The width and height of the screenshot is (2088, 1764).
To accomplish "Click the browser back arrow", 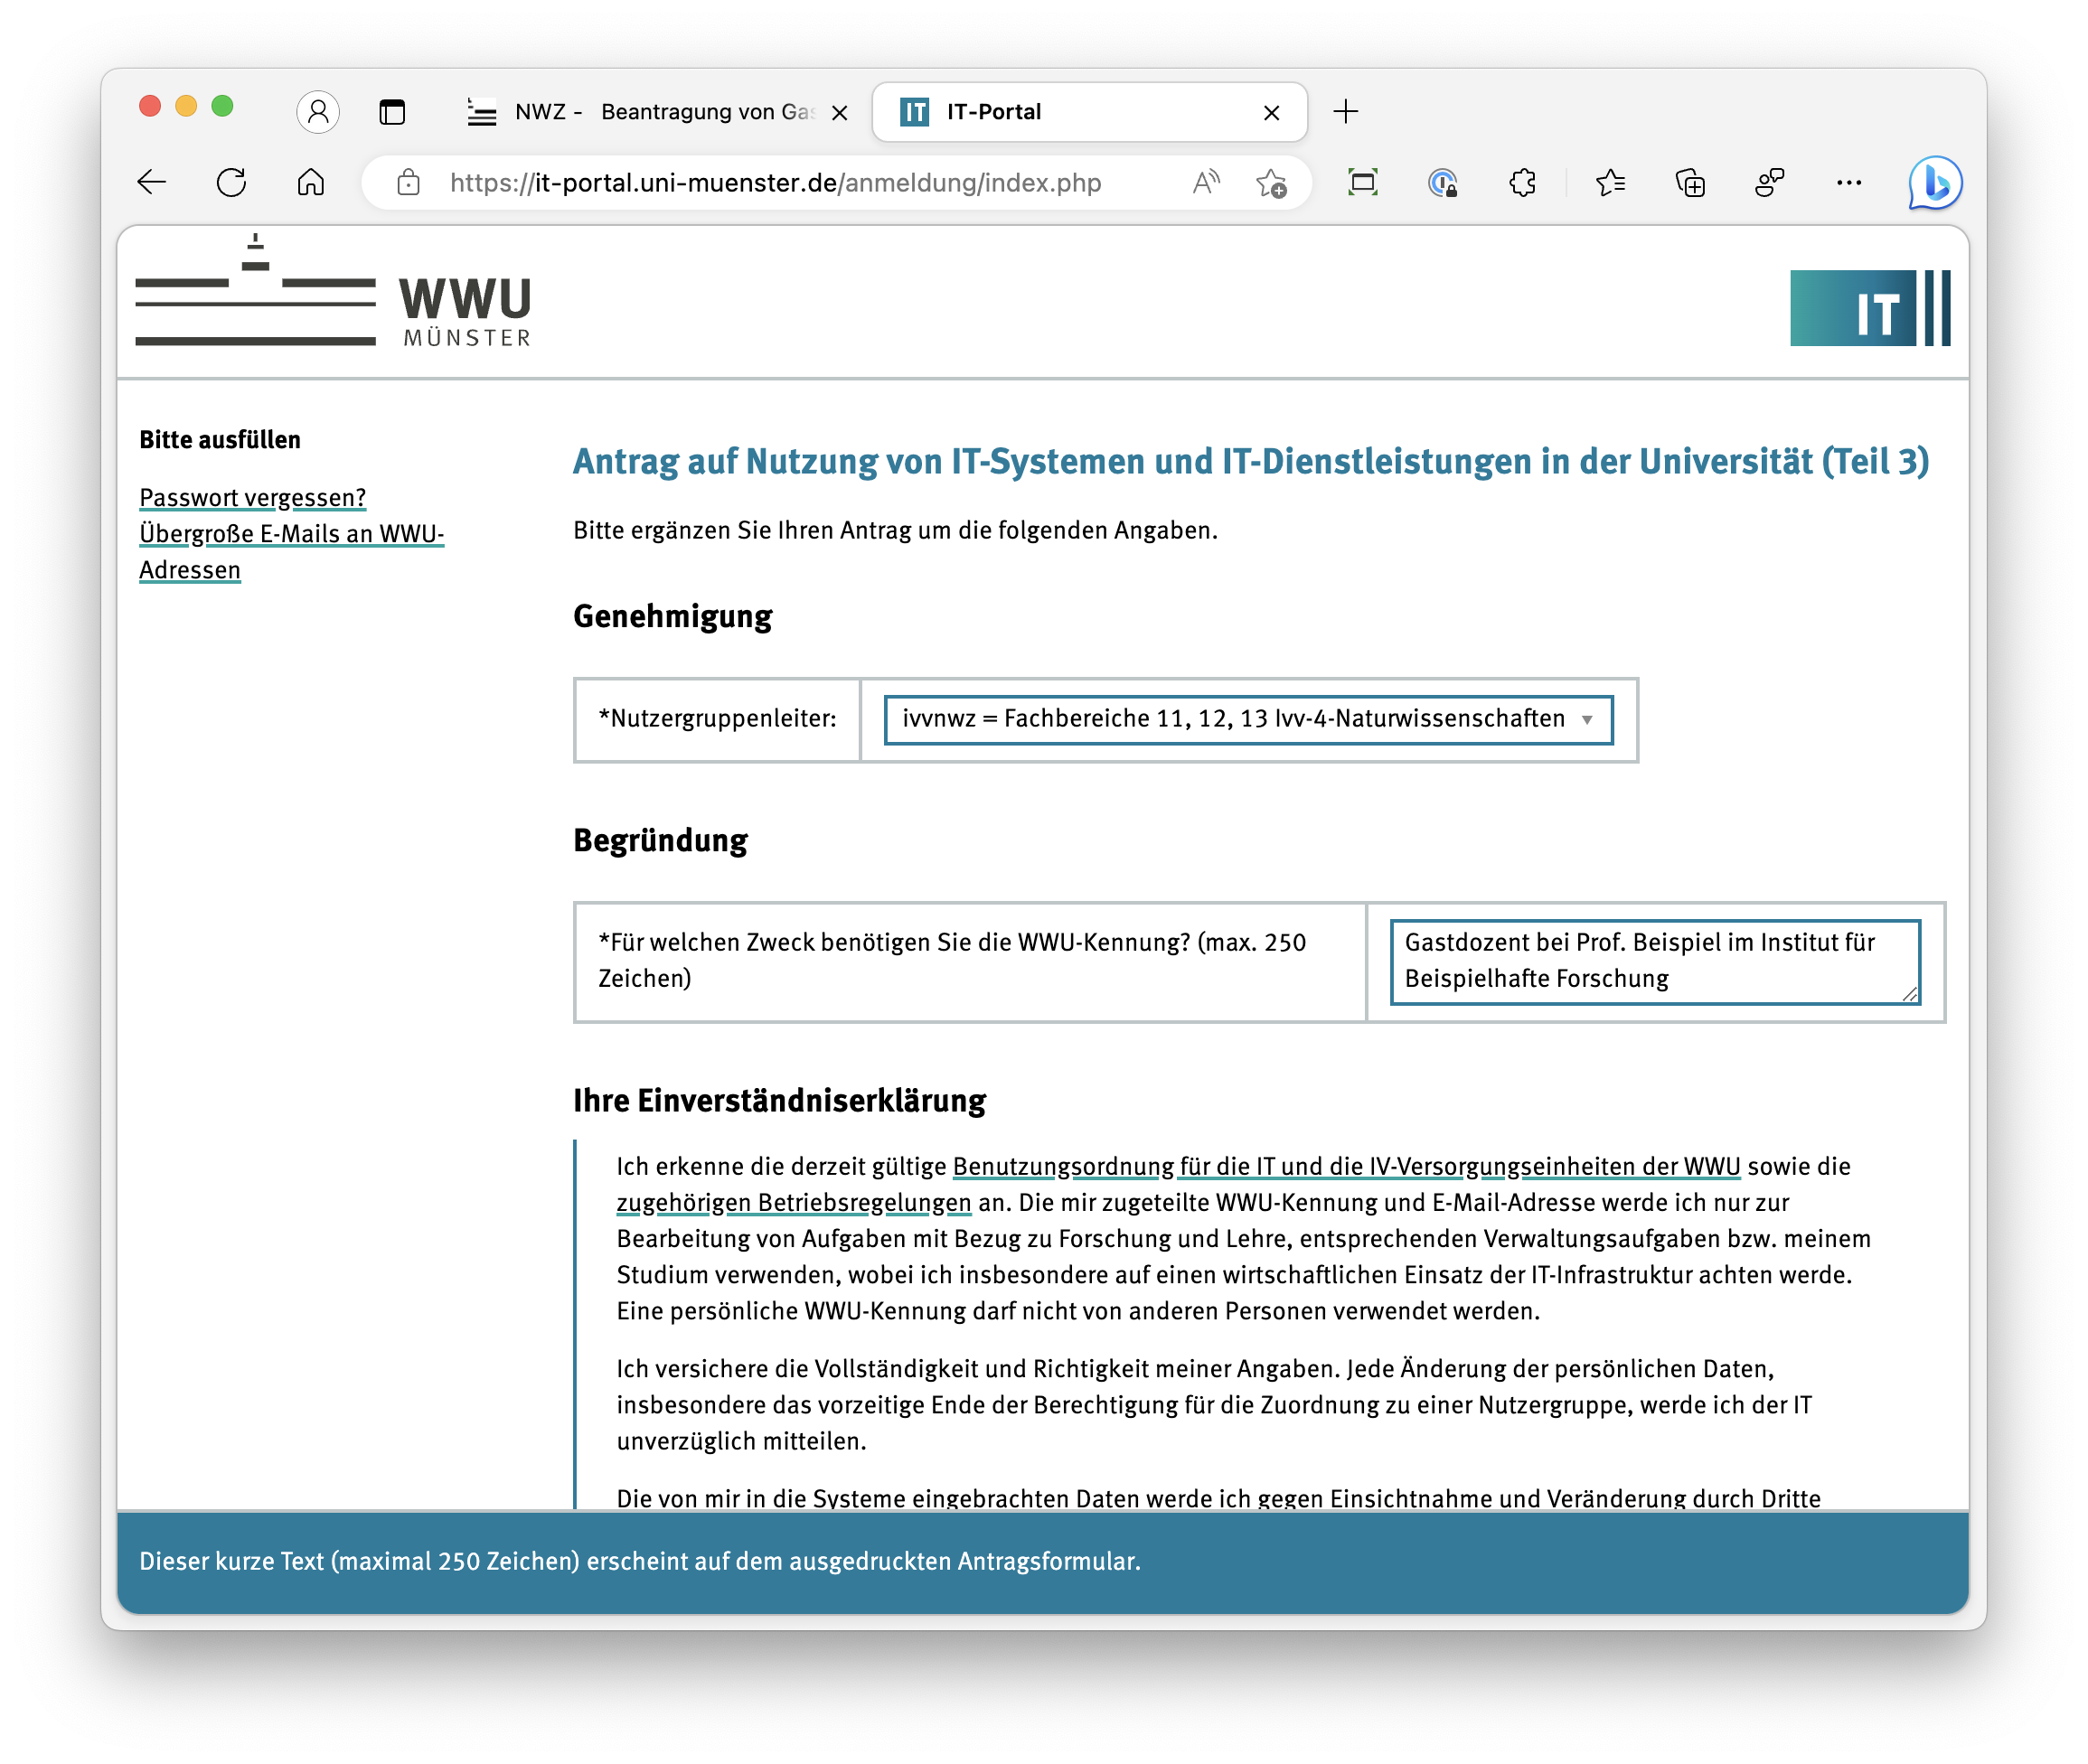I will [152, 182].
